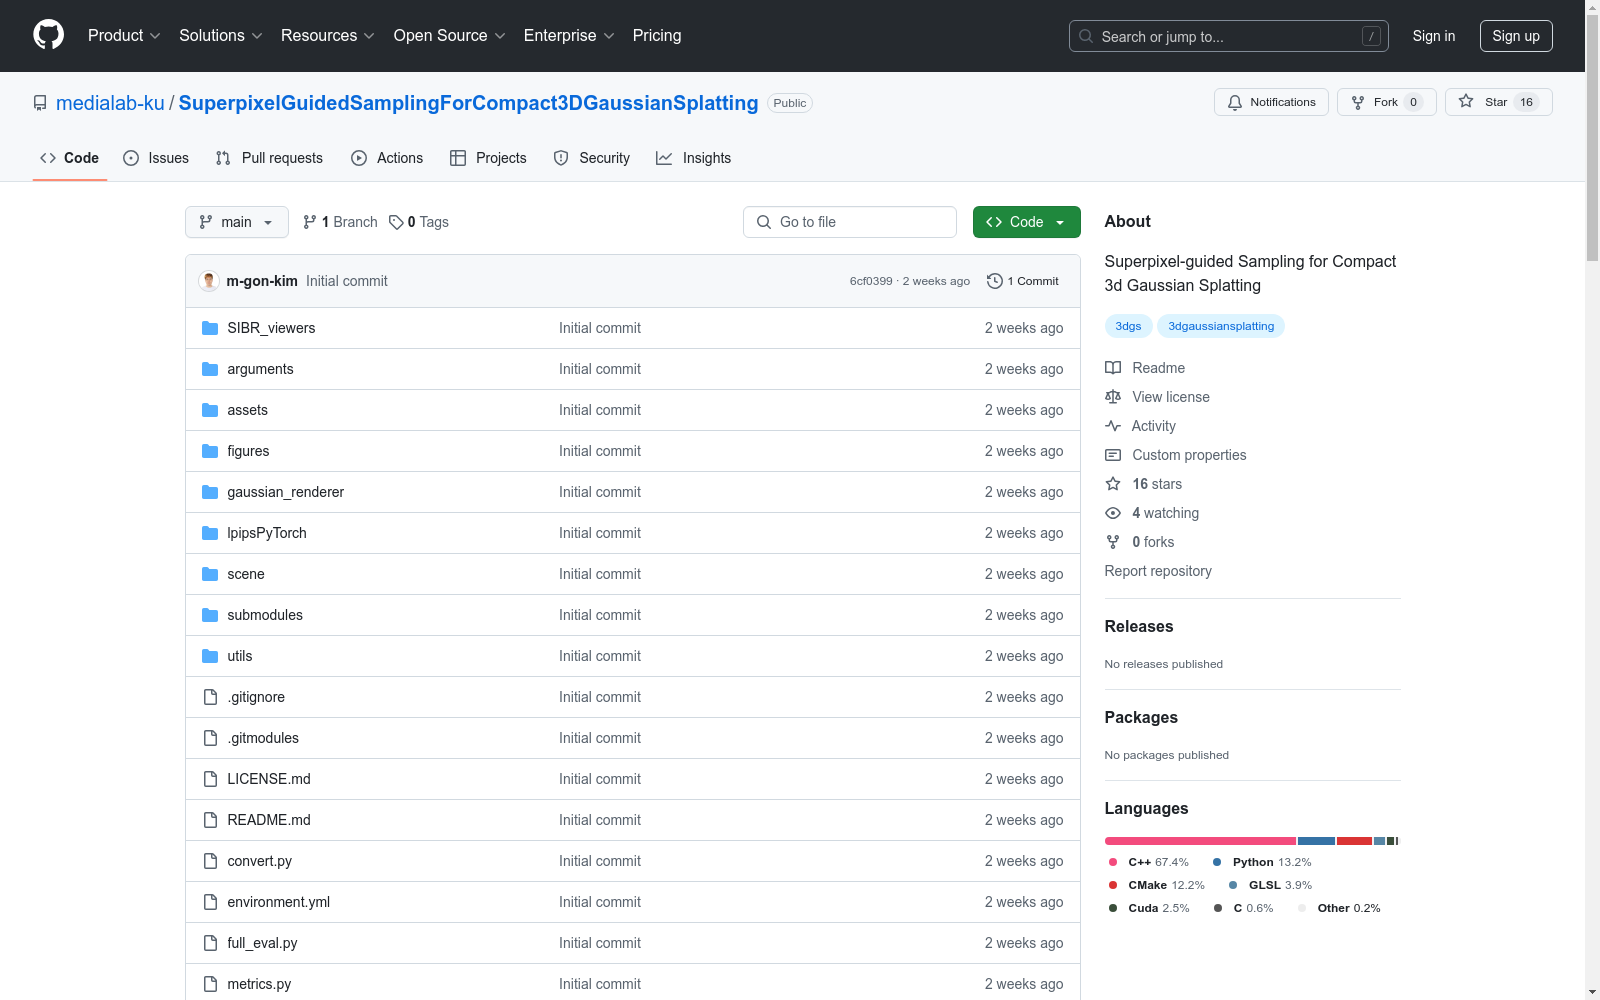Click the Sign in link

pos(1434,36)
